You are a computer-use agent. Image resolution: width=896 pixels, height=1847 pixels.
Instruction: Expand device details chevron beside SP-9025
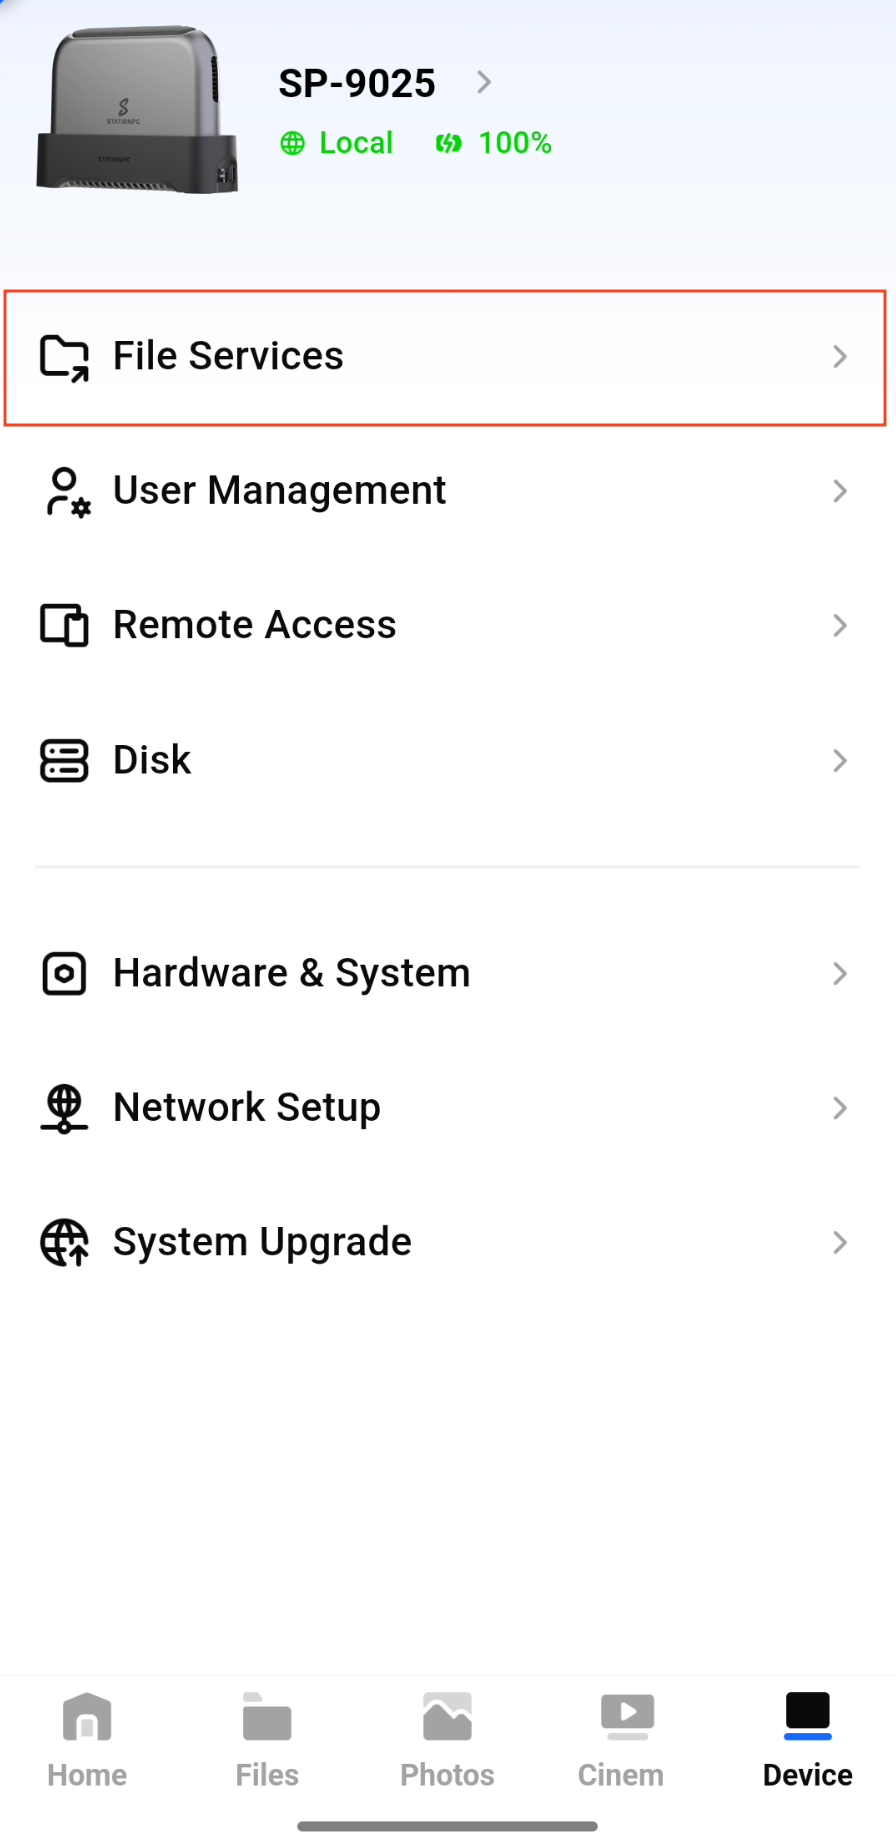tap(484, 82)
